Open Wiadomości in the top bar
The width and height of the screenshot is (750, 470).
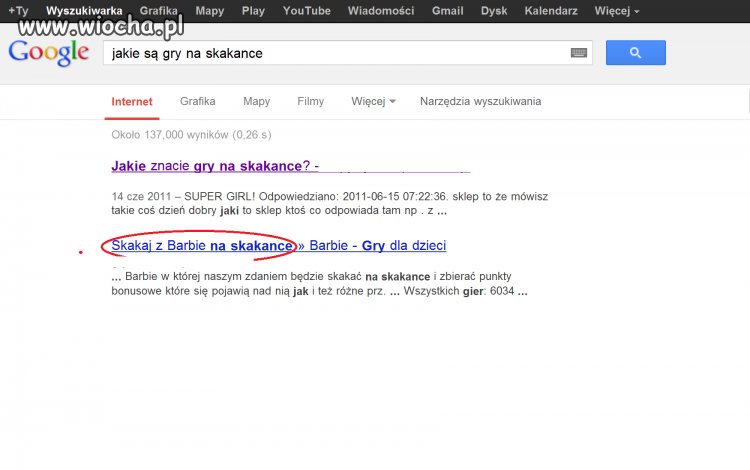click(381, 11)
